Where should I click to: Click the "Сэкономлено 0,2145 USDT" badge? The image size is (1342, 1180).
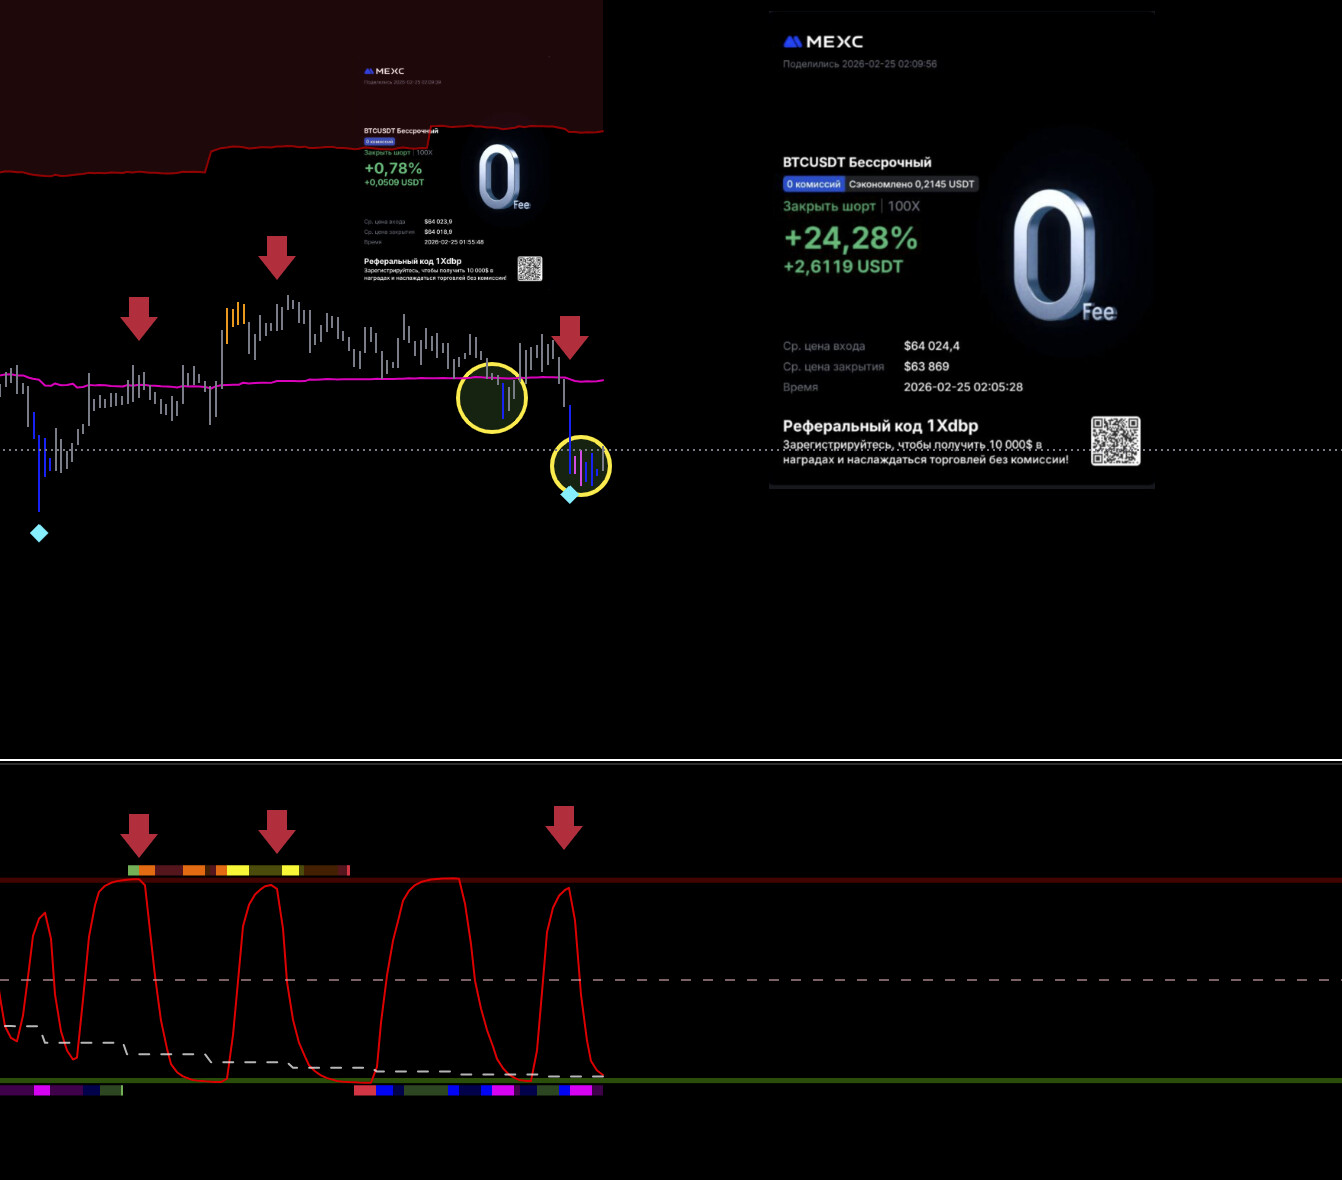tap(911, 184)
